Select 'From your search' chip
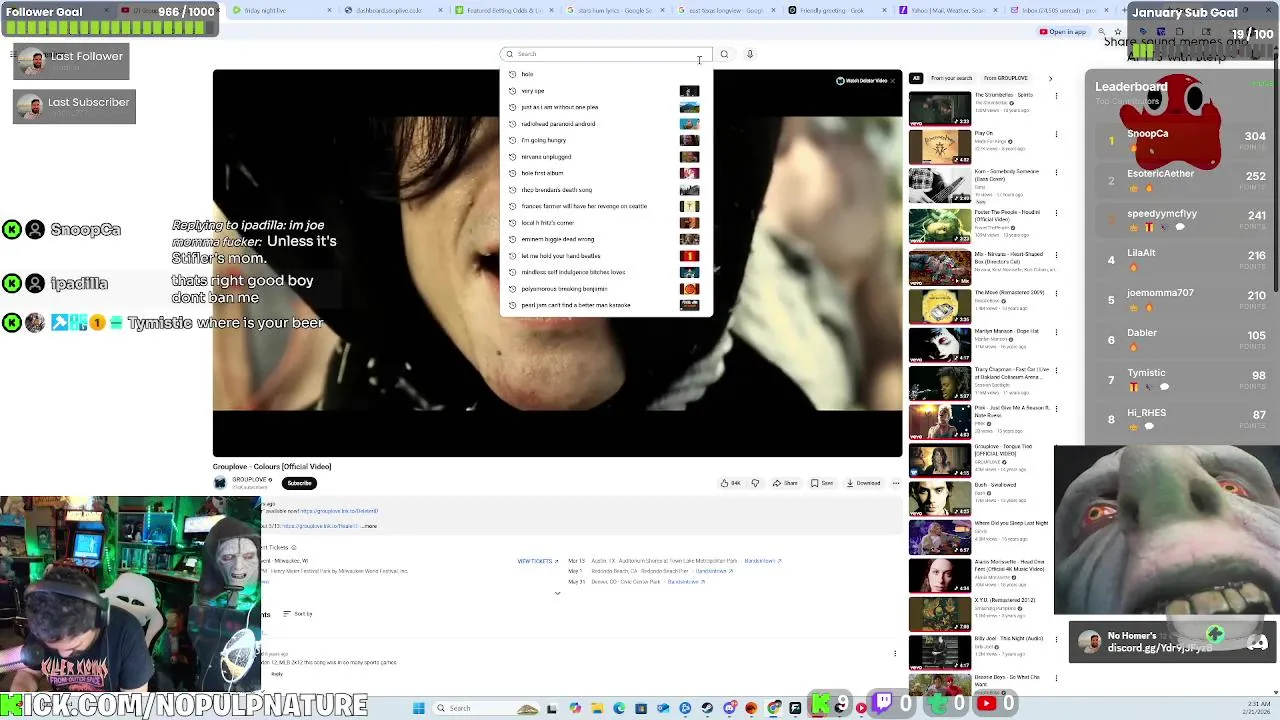Viewport: 1280px width, 720px height. click(951, 78)
